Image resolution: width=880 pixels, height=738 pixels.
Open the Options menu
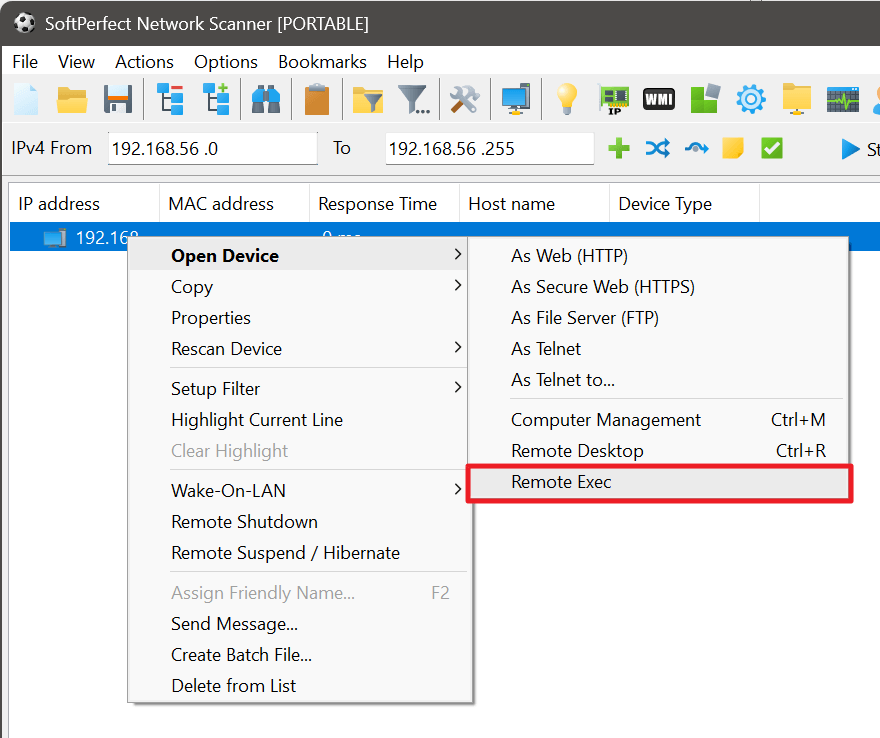click(x=226, y=62)
